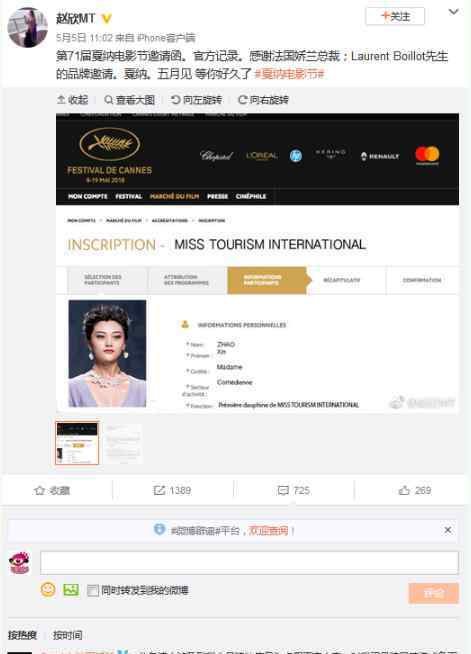Sort comments by 按热度 tab
Viewport: 471px width, 654px height.
[22, 635]
